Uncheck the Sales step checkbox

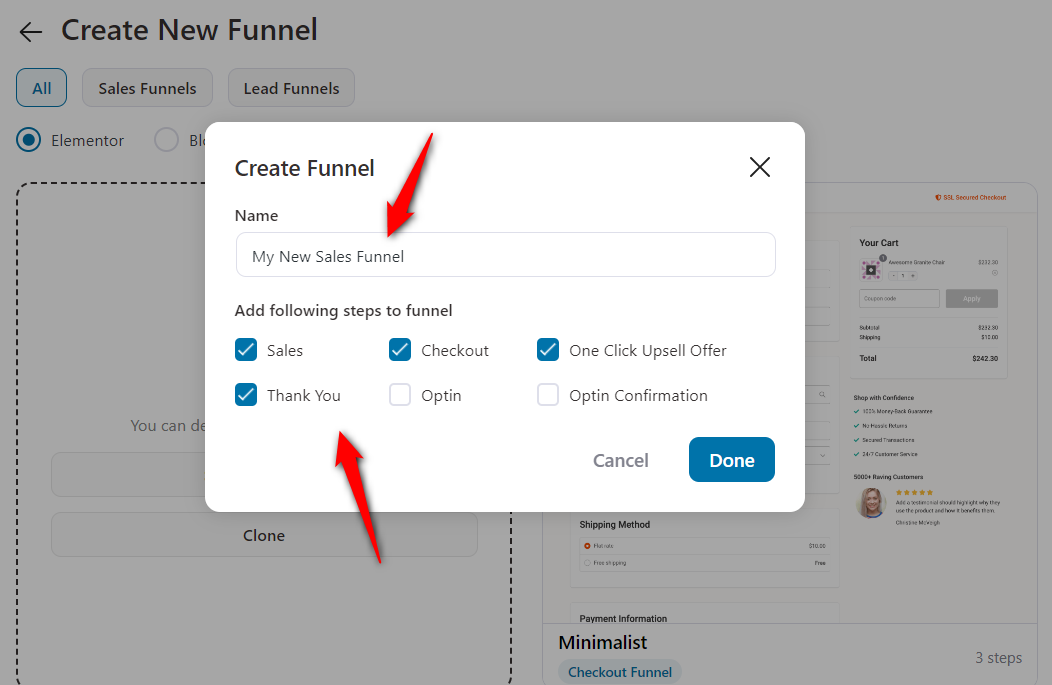click(246, 350)
